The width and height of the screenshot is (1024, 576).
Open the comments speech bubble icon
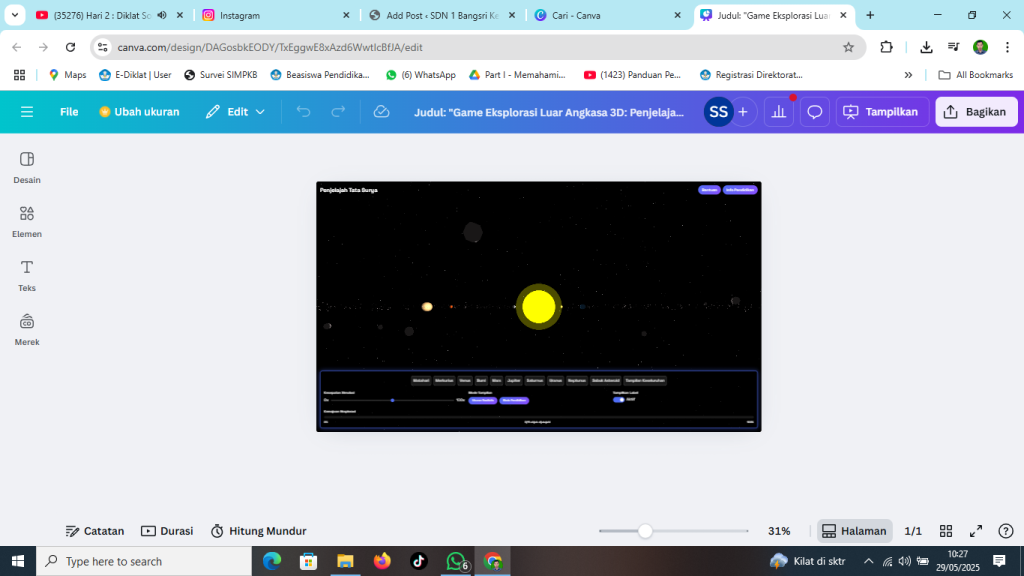click(815, 112)
